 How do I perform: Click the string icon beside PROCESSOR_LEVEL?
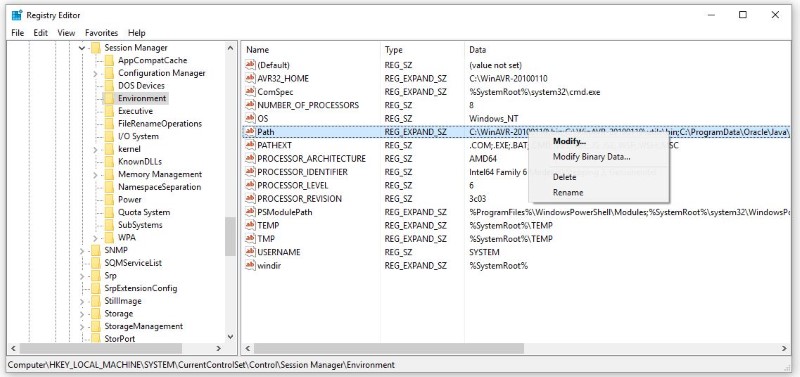(250, 185)
